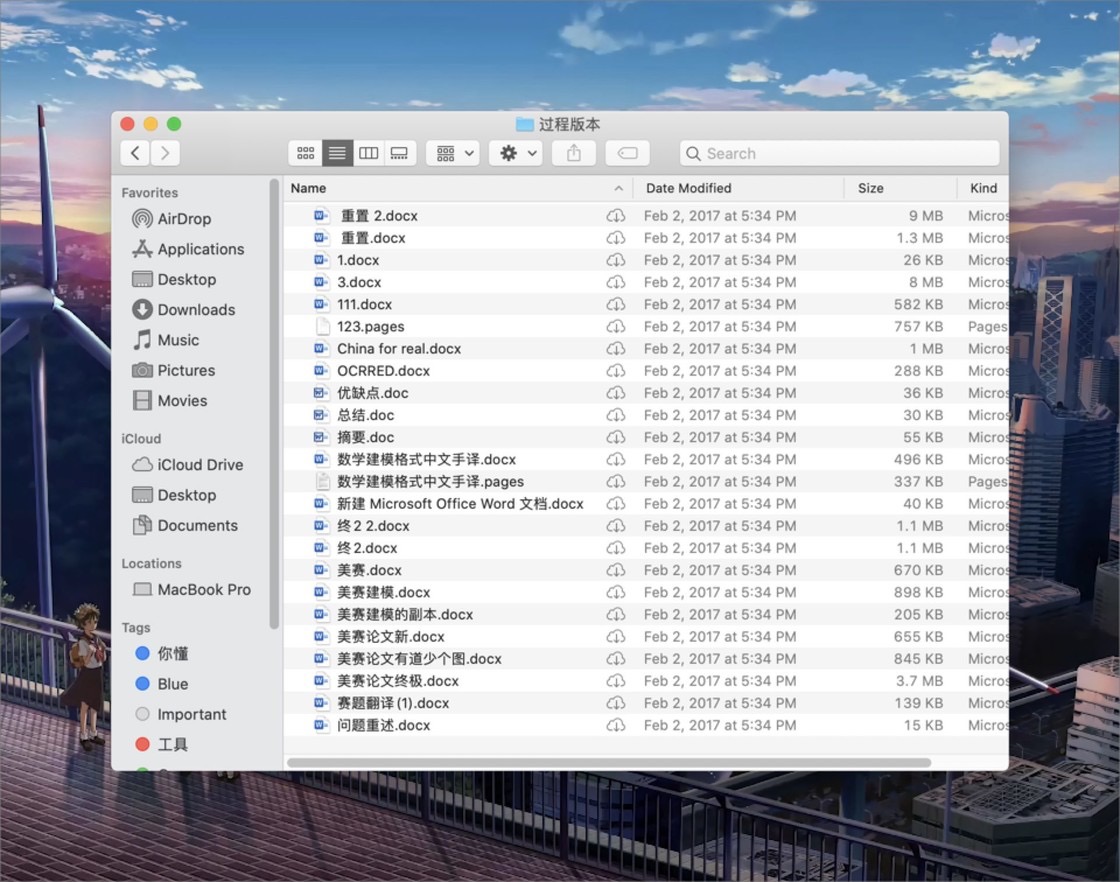Select Desktop under Favorites
Image resolution: width=1120 pixels, height=882 pixels.
(x=174, y=279)
